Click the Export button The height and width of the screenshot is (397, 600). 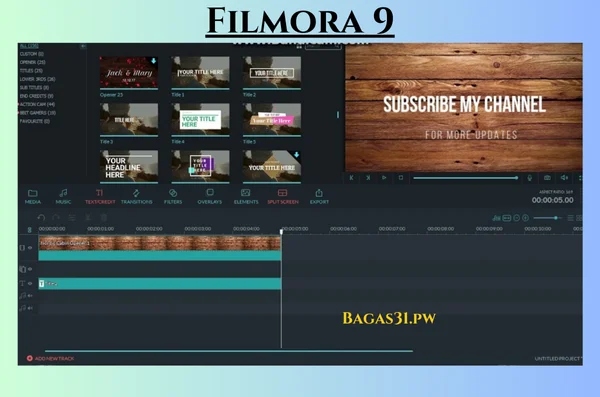(x=319, y=196)
